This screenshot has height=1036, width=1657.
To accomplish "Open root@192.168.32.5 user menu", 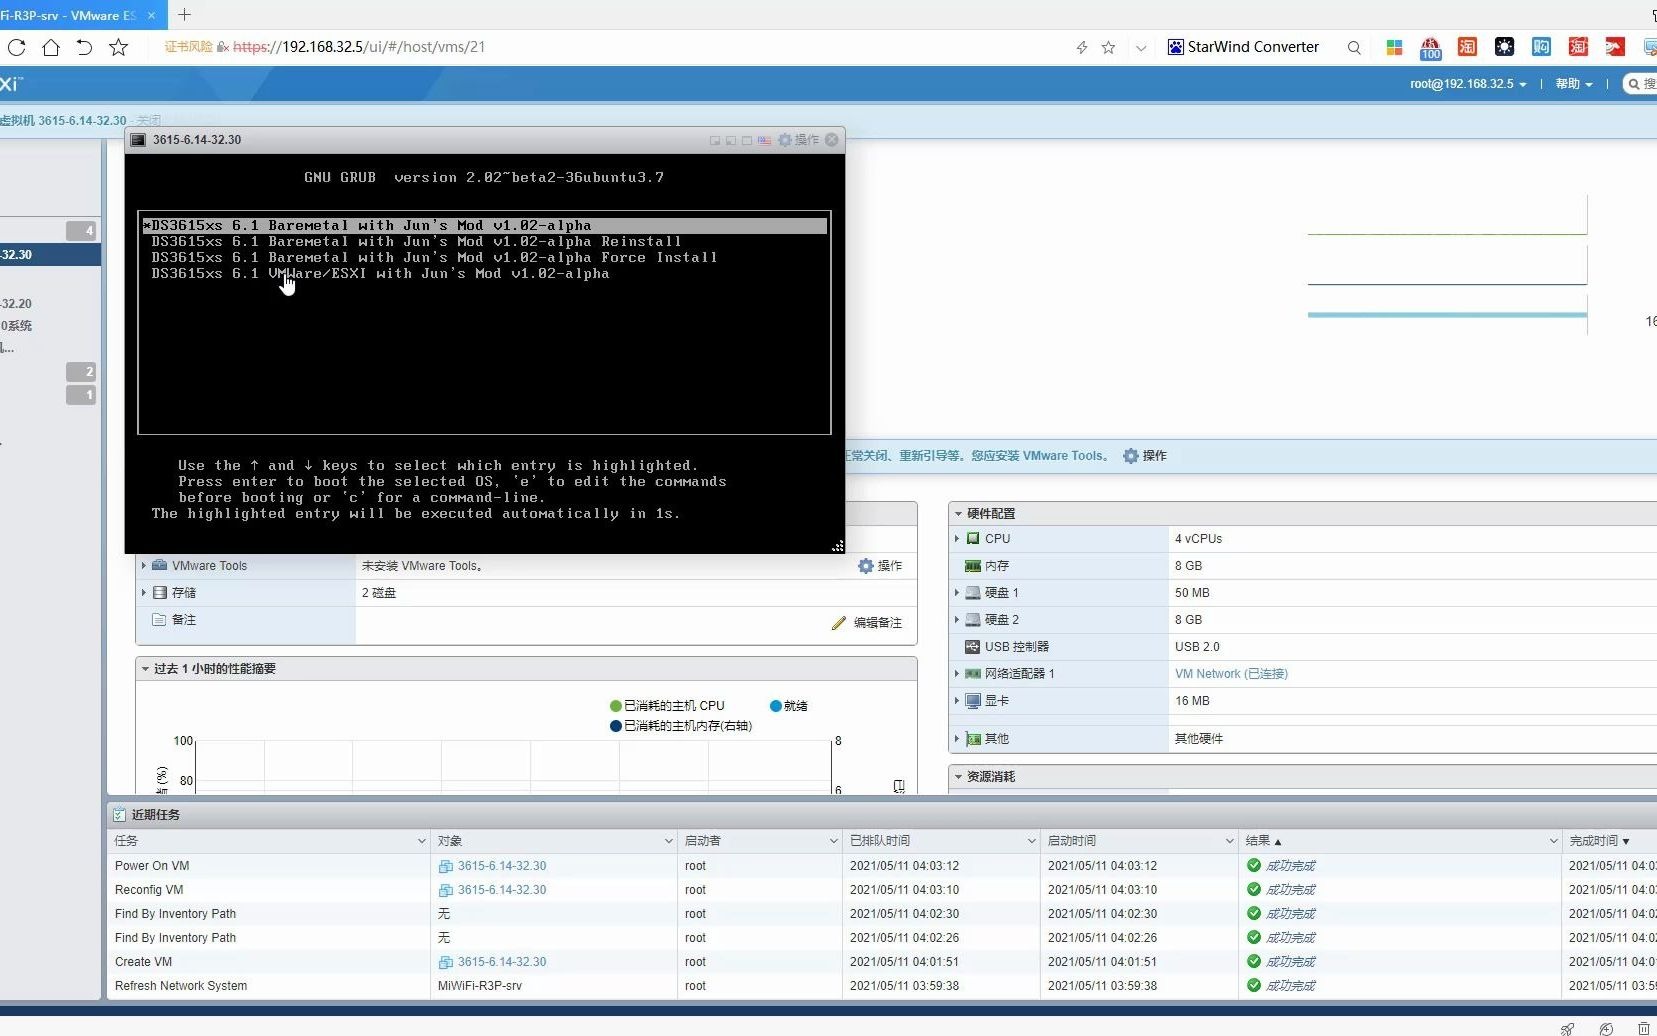I will 1468,84.
